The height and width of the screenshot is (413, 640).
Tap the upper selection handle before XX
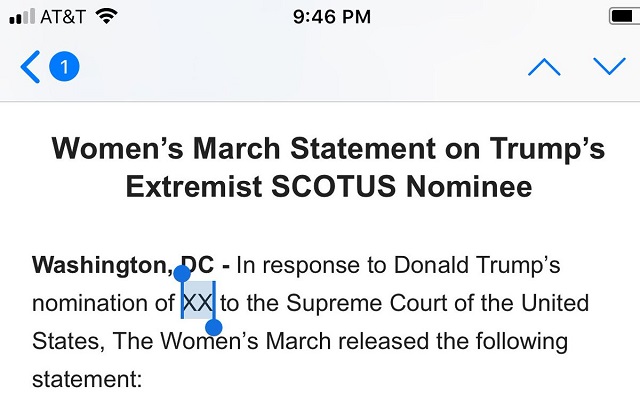point(182,273)
